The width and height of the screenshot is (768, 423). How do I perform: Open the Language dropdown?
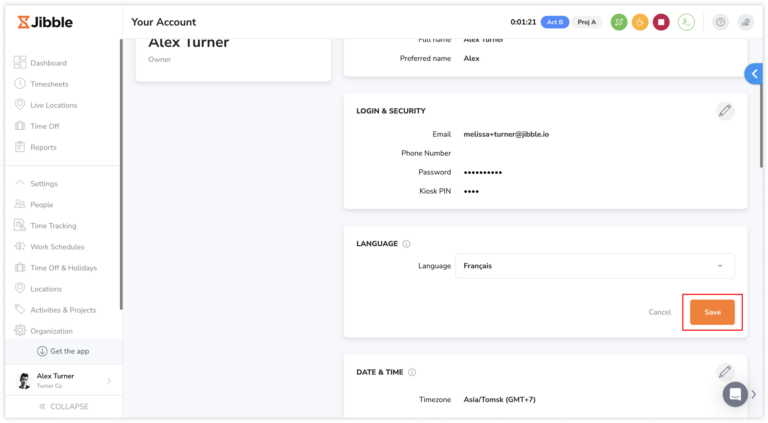coord(595,266)
